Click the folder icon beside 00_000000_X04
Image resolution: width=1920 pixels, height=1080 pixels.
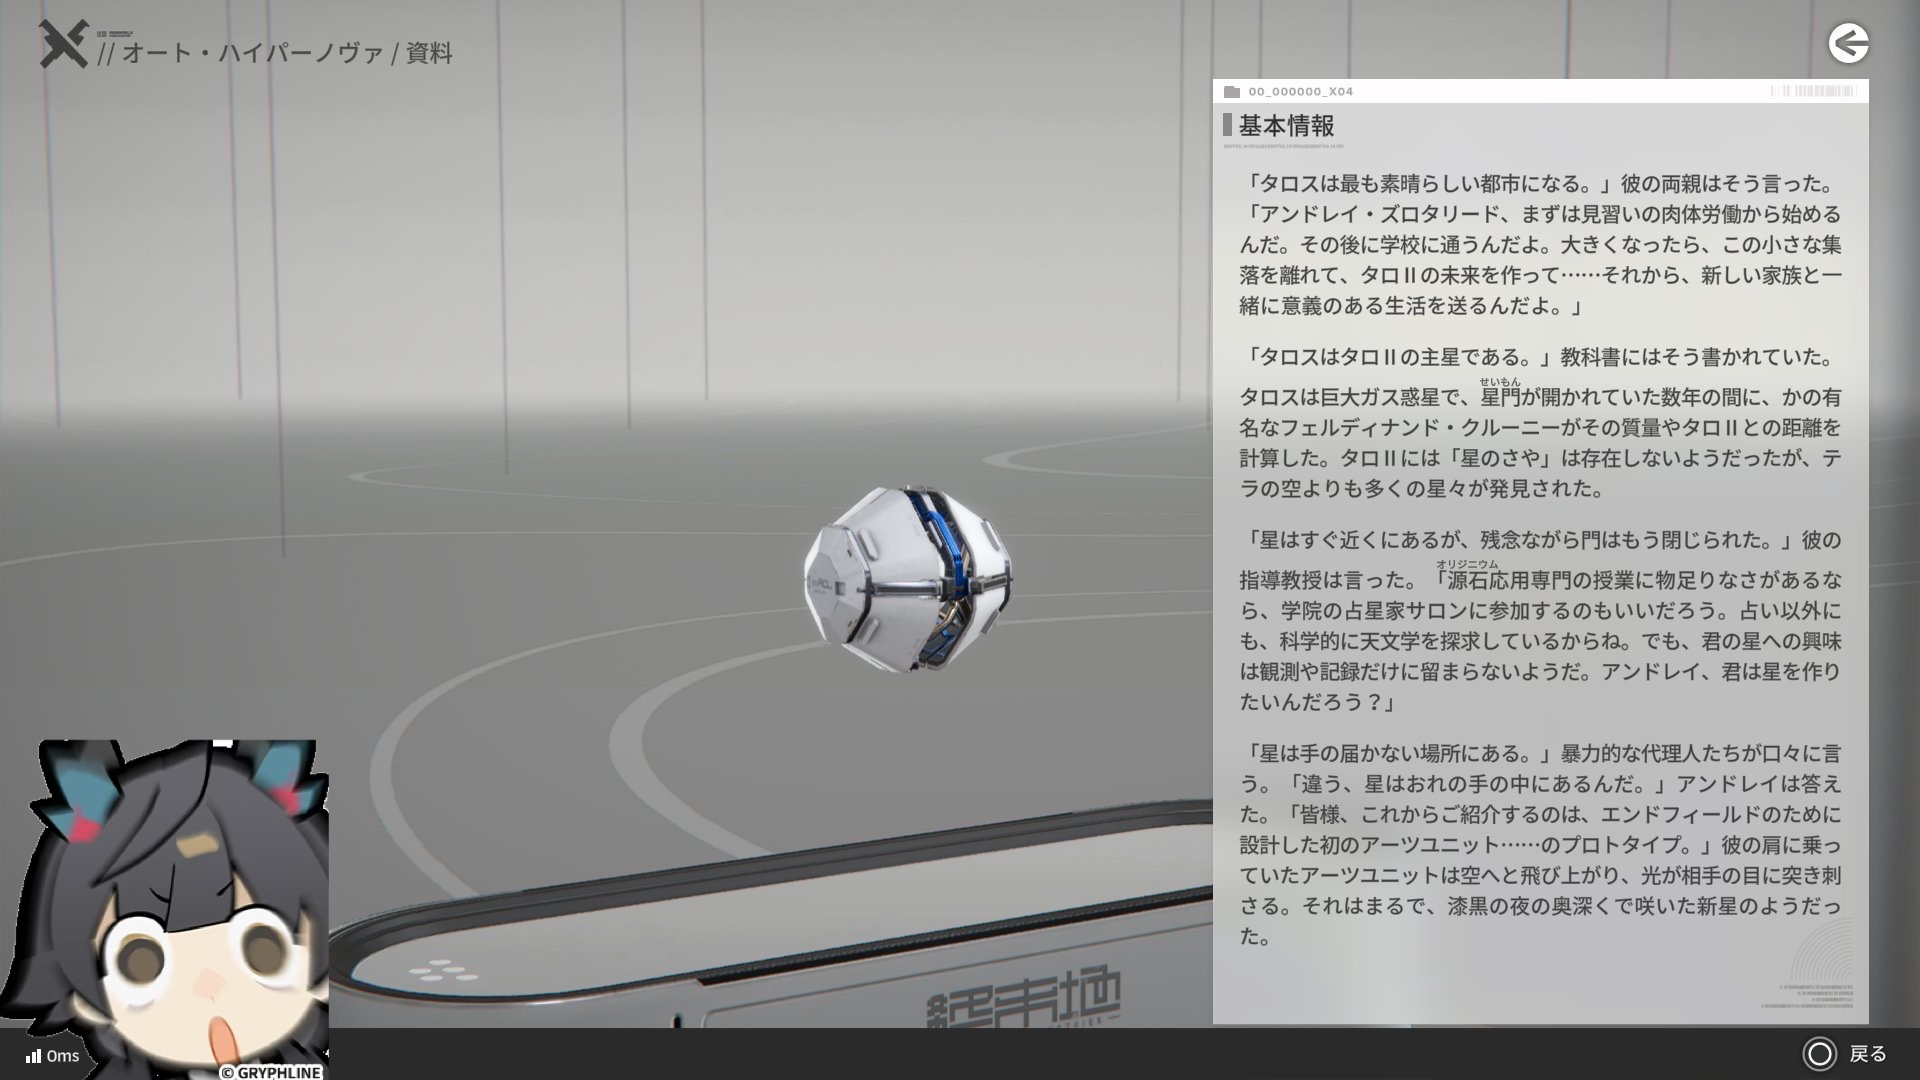pyautogui.click(x=1232, y=92)
